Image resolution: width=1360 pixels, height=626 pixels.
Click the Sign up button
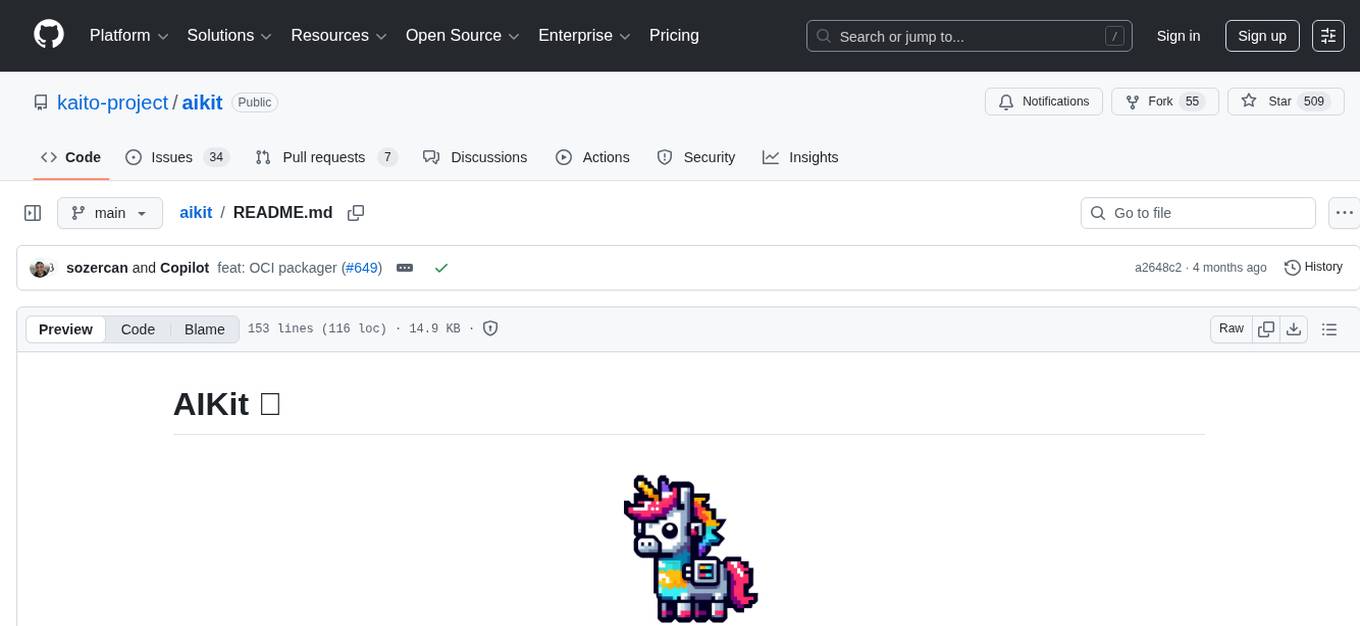pyautogui.click(x=1261, y=35)
